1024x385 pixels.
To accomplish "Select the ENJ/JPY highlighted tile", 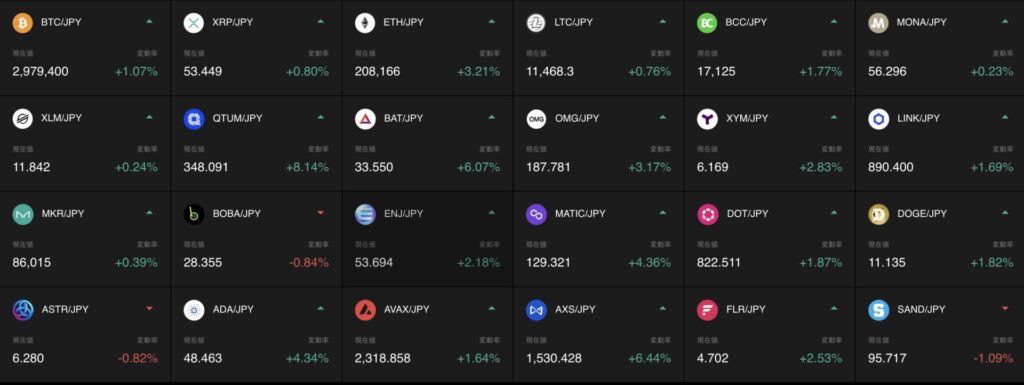I will pos(427,239).
